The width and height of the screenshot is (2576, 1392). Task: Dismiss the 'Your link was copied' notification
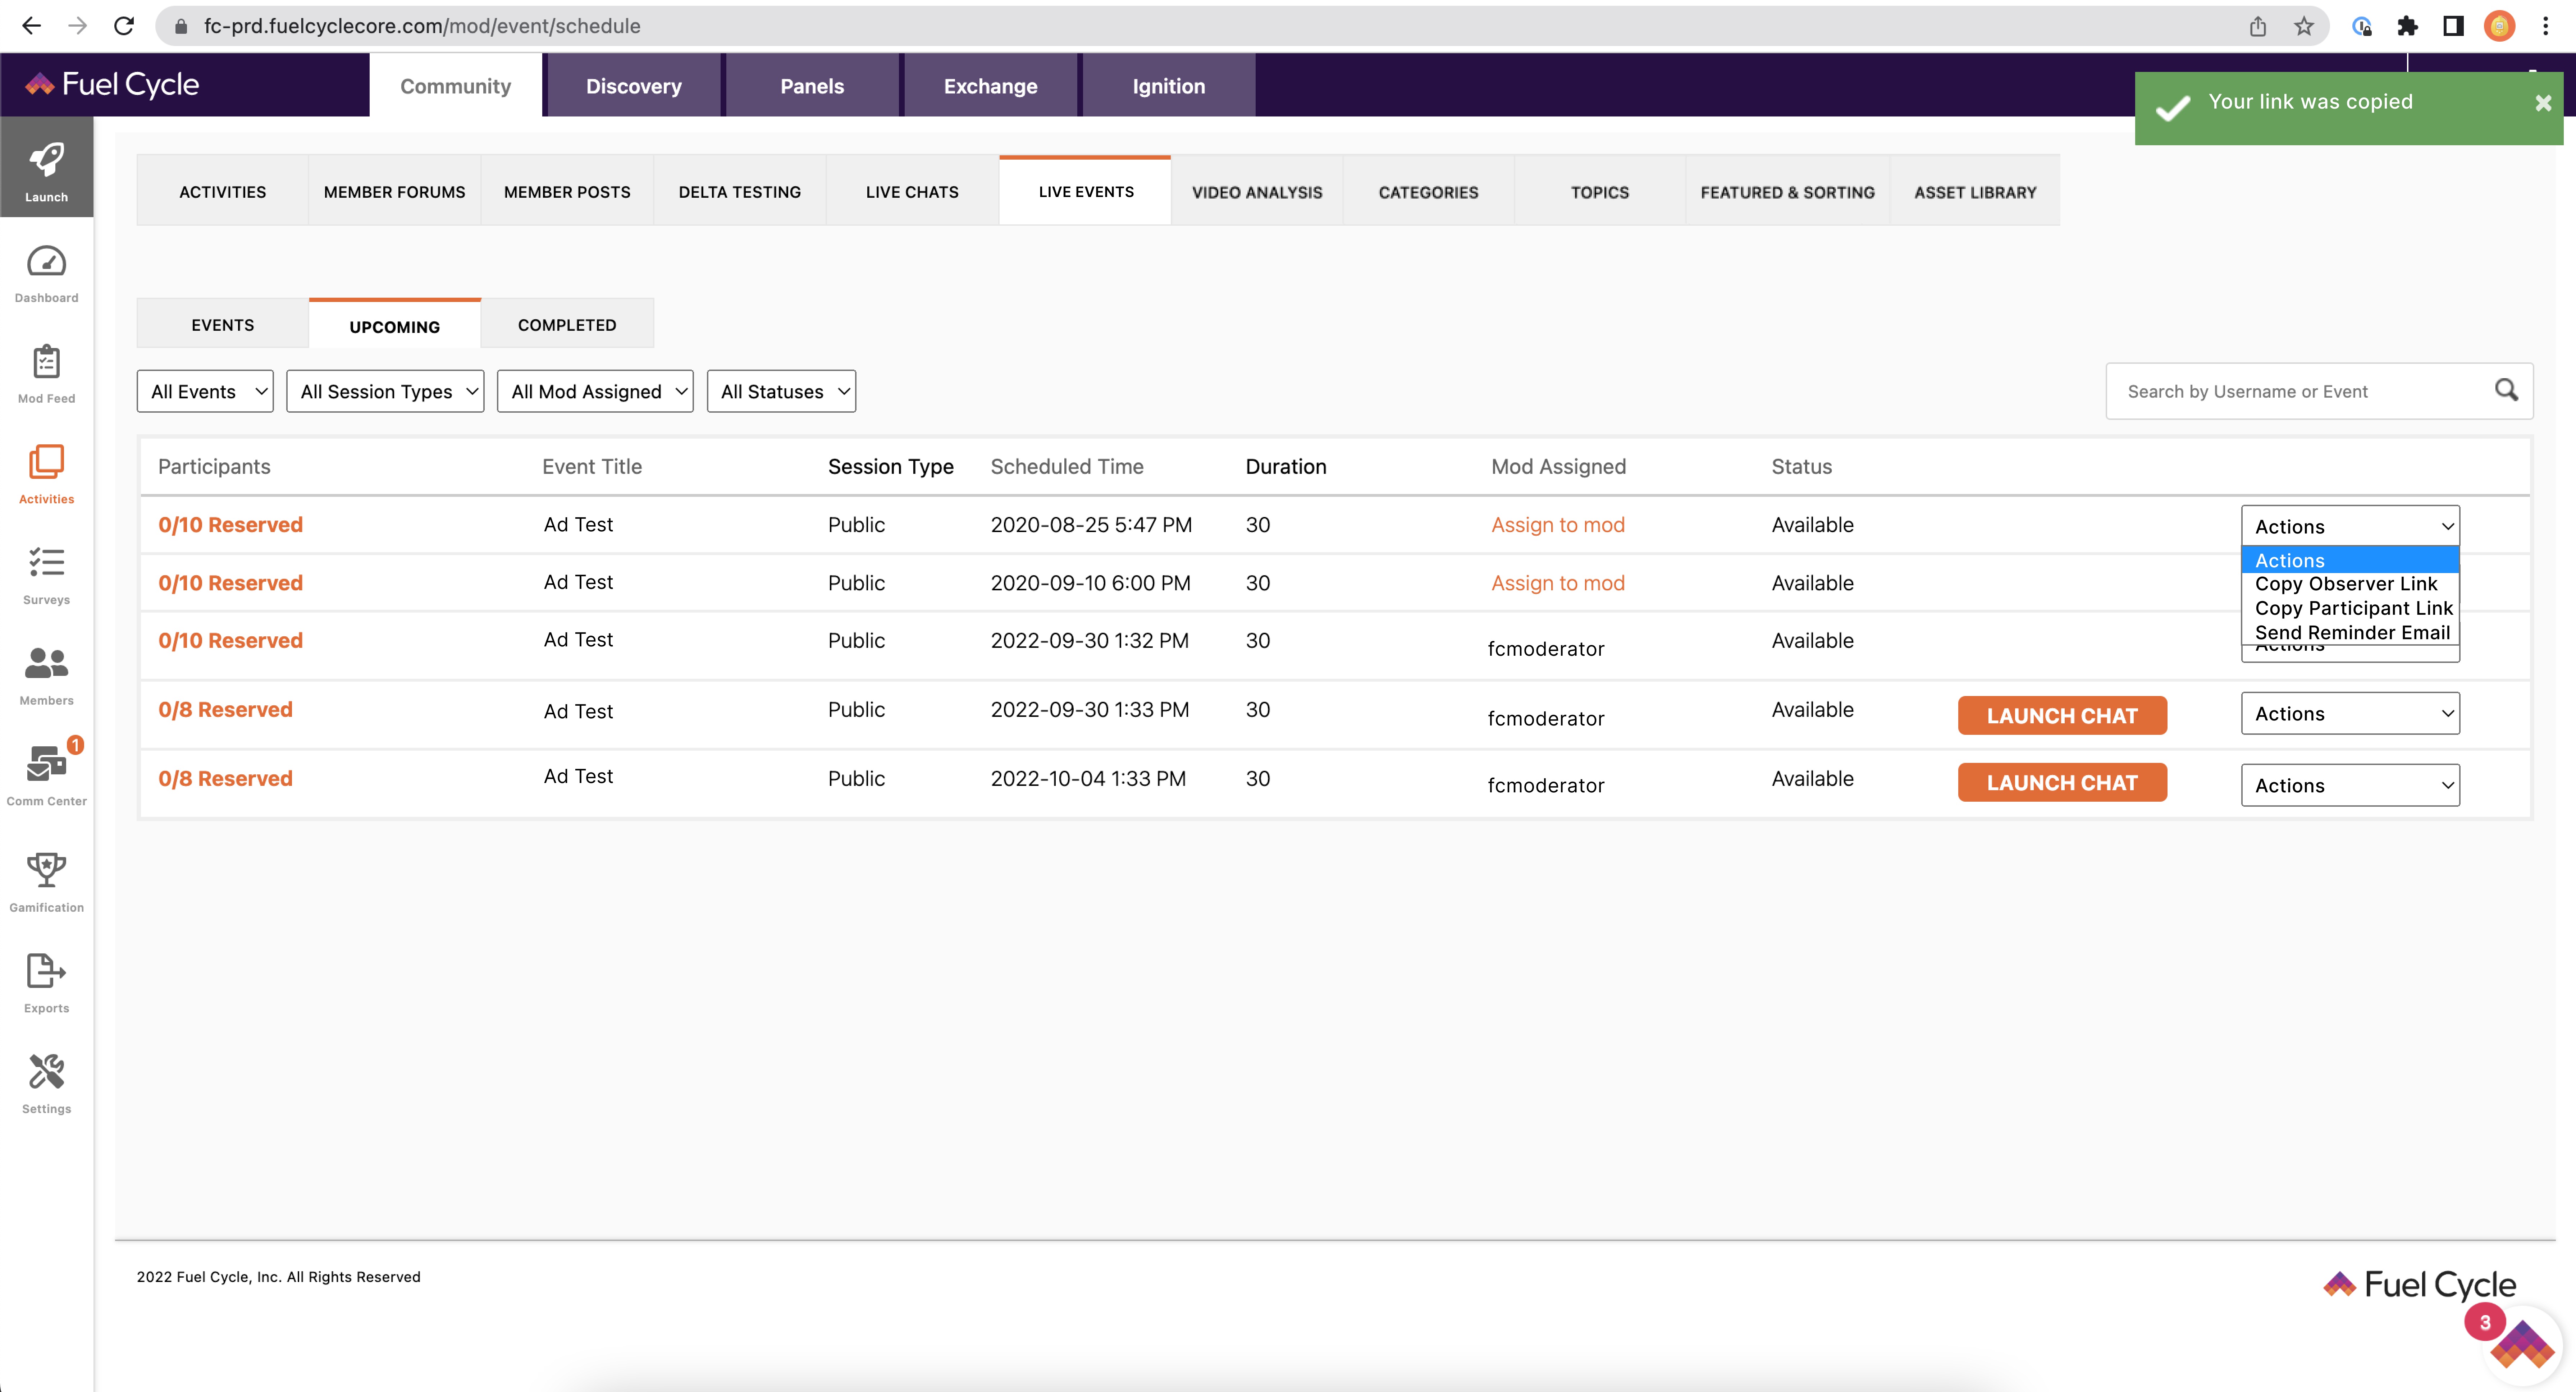2543,103
